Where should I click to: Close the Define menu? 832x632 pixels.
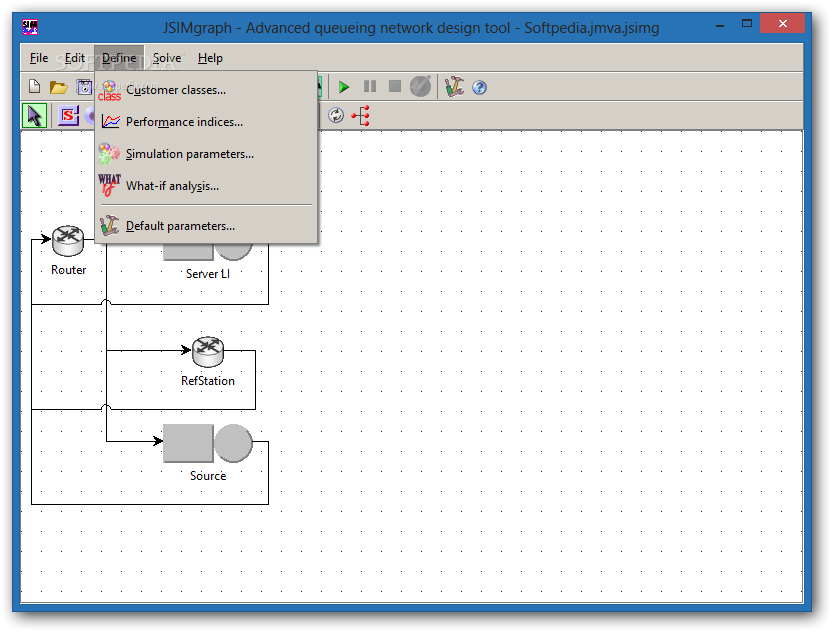point(119,58)
